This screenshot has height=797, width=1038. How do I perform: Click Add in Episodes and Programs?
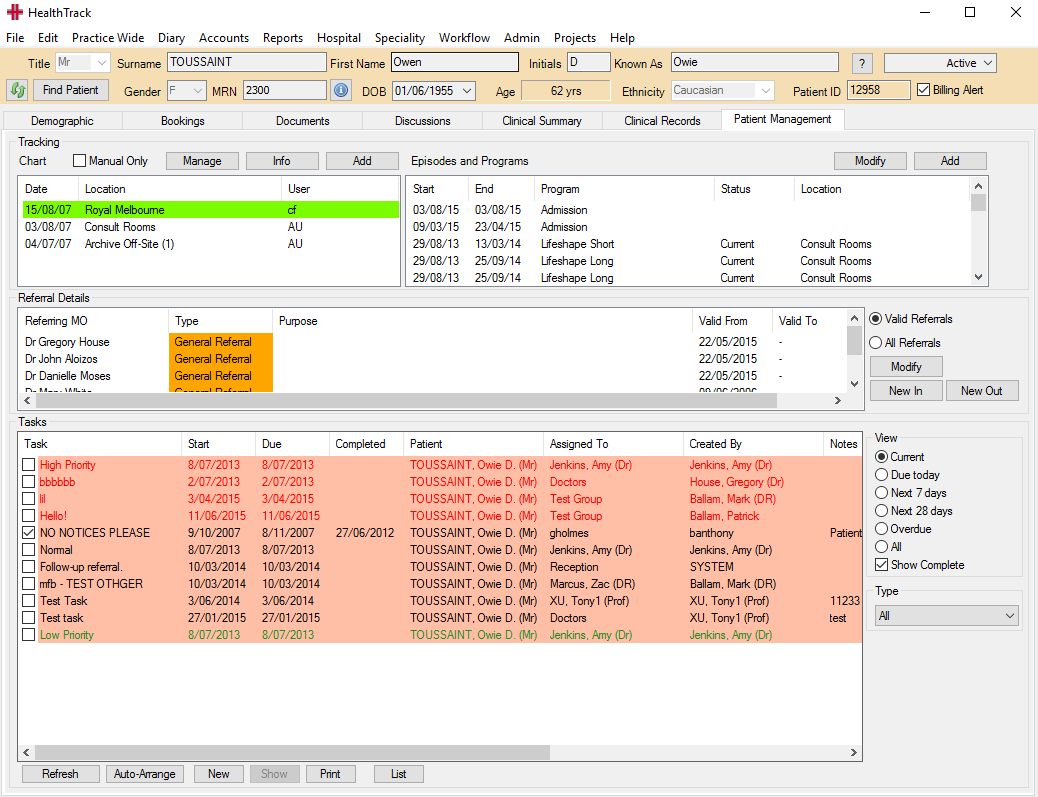click(x=950, y=161)
